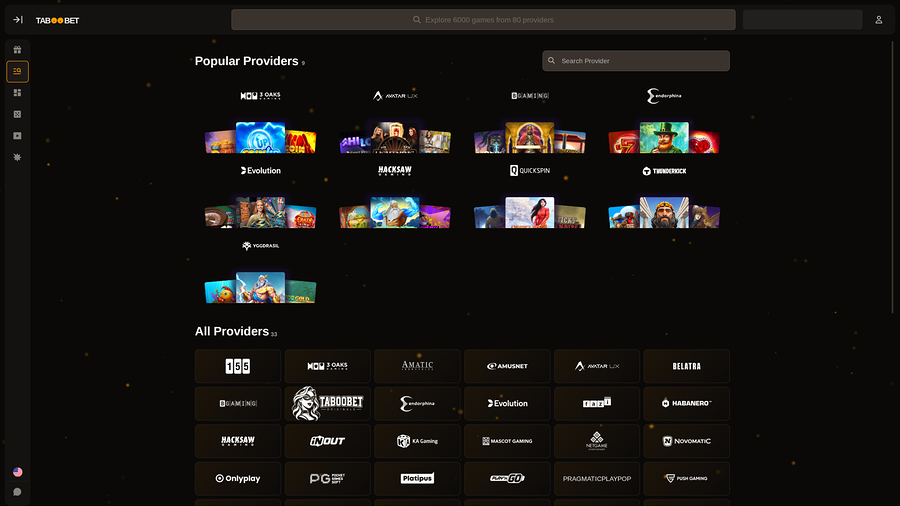
Task: Select 3 Oaks tile in All Providers
Action: coord(328,366)
